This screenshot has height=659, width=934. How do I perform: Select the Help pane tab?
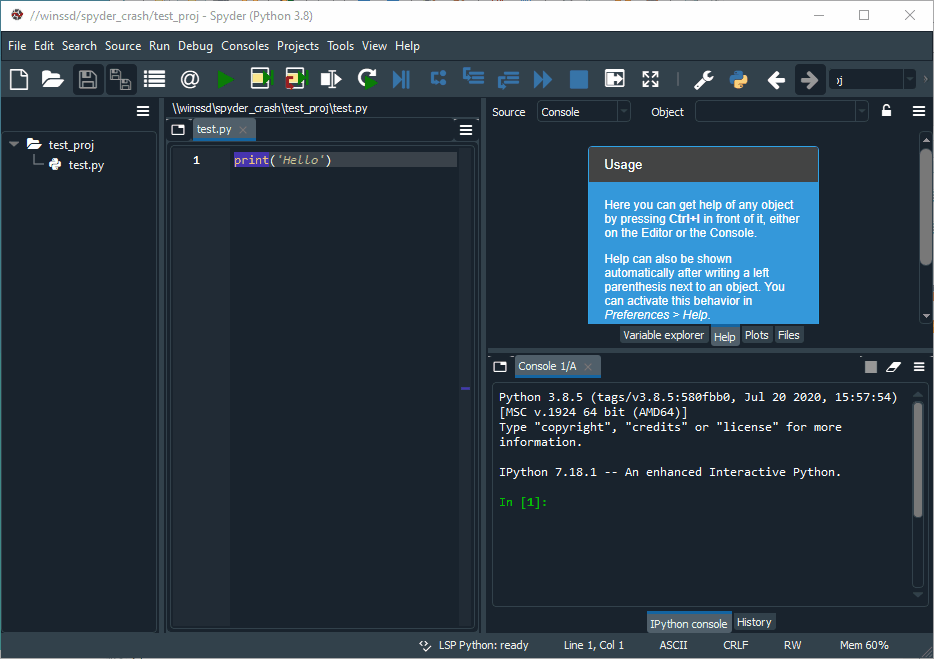click(724, 337)
